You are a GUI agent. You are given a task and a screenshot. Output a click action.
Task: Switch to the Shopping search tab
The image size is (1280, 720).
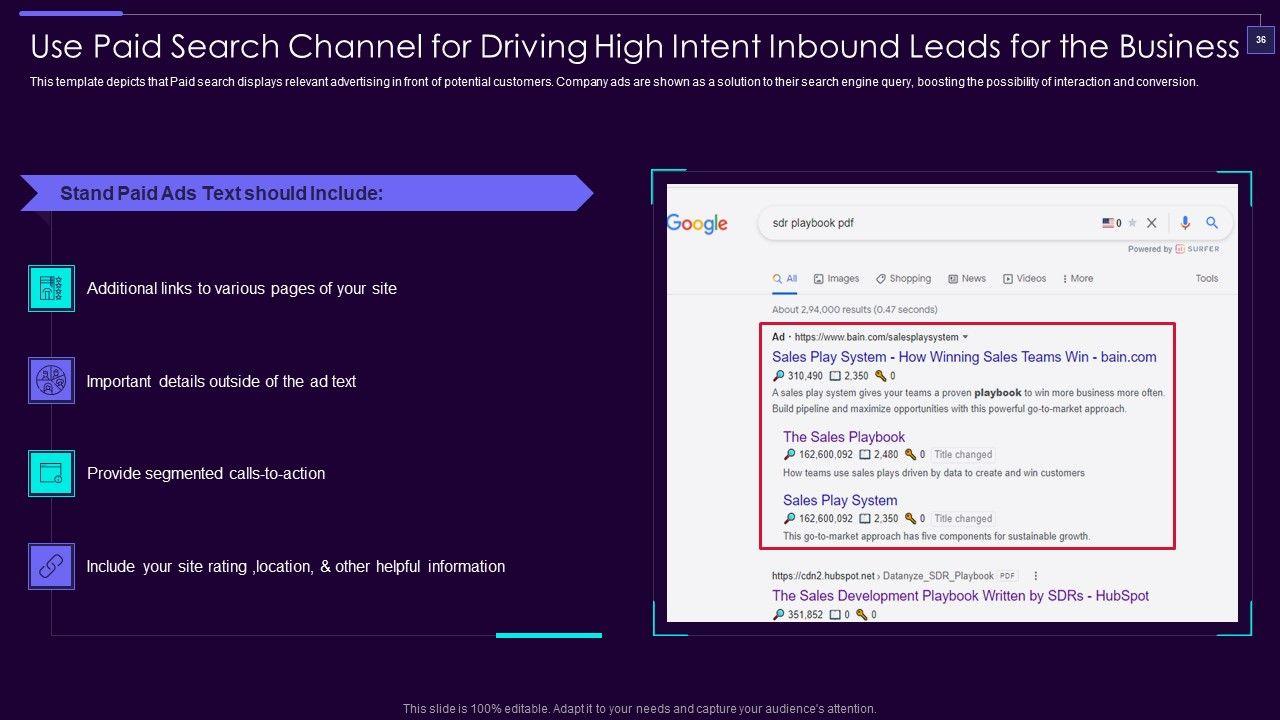[903, 279]
